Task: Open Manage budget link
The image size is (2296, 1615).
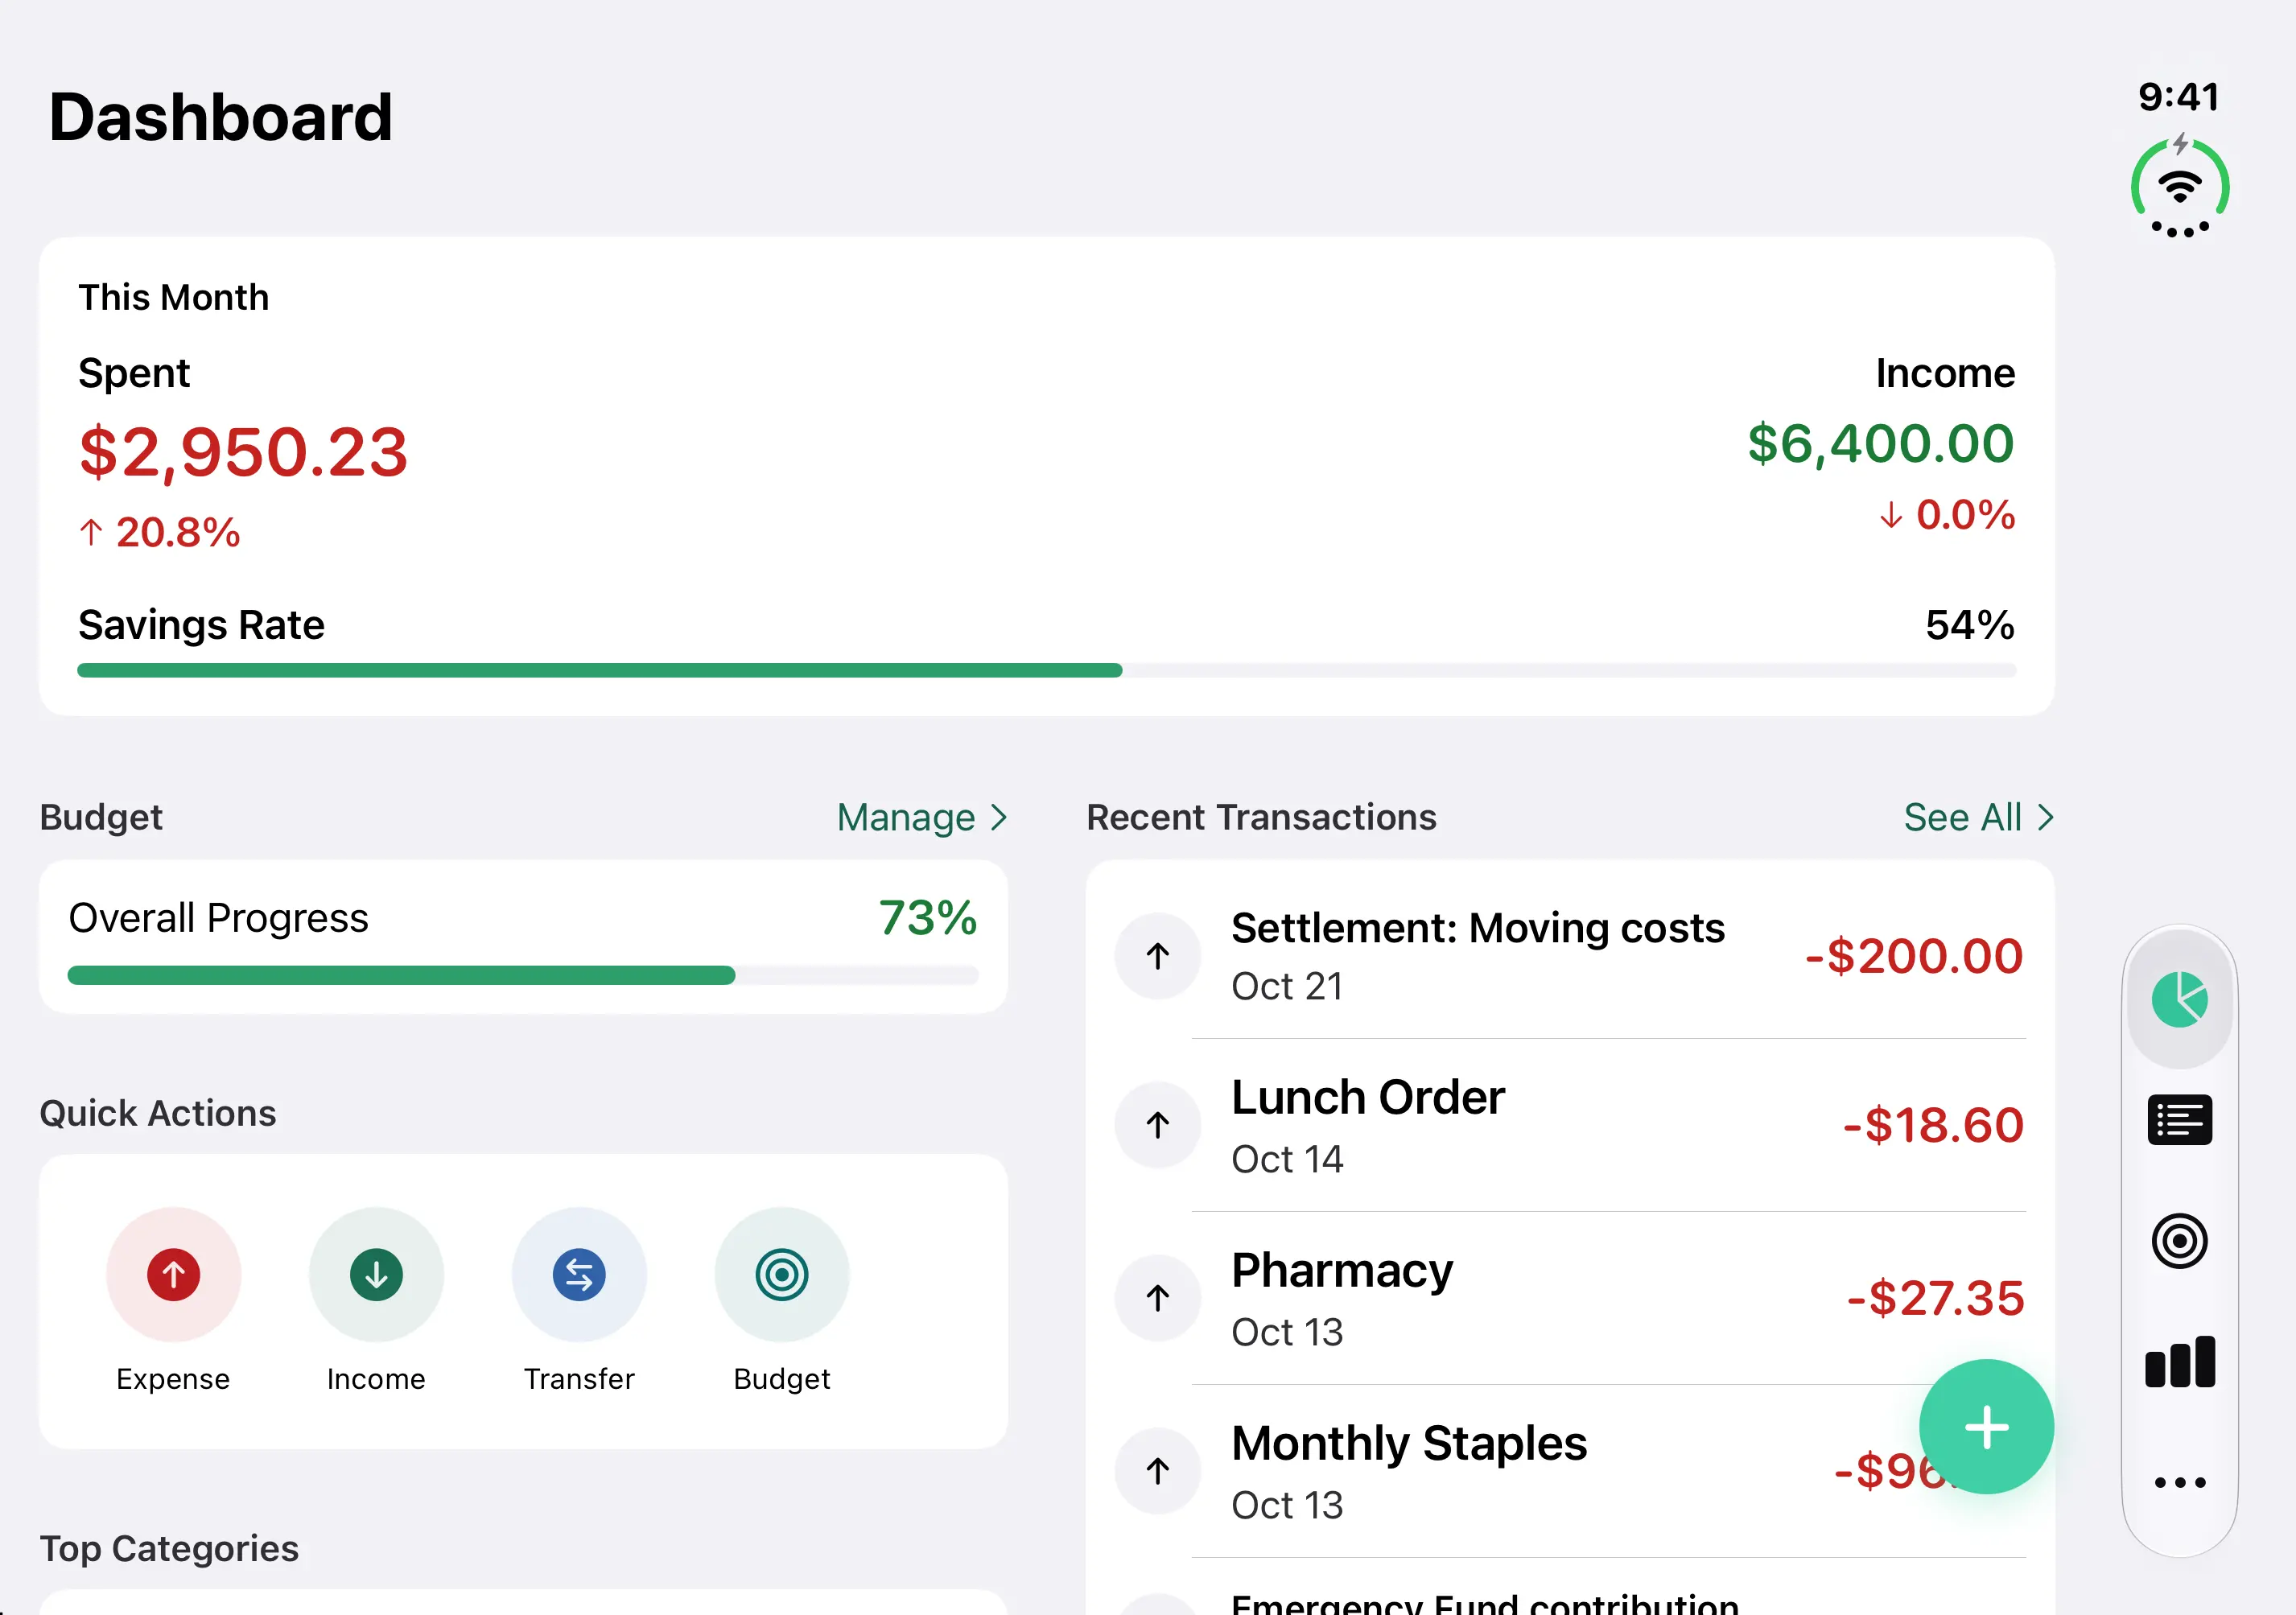Action: [922, 817]
